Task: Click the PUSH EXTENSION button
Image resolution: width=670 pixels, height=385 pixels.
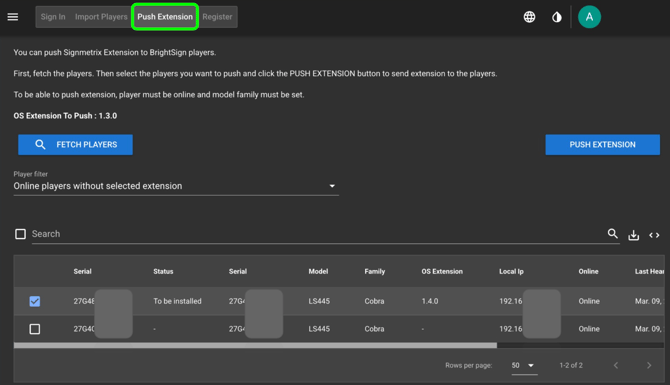Action: [602, 144]
